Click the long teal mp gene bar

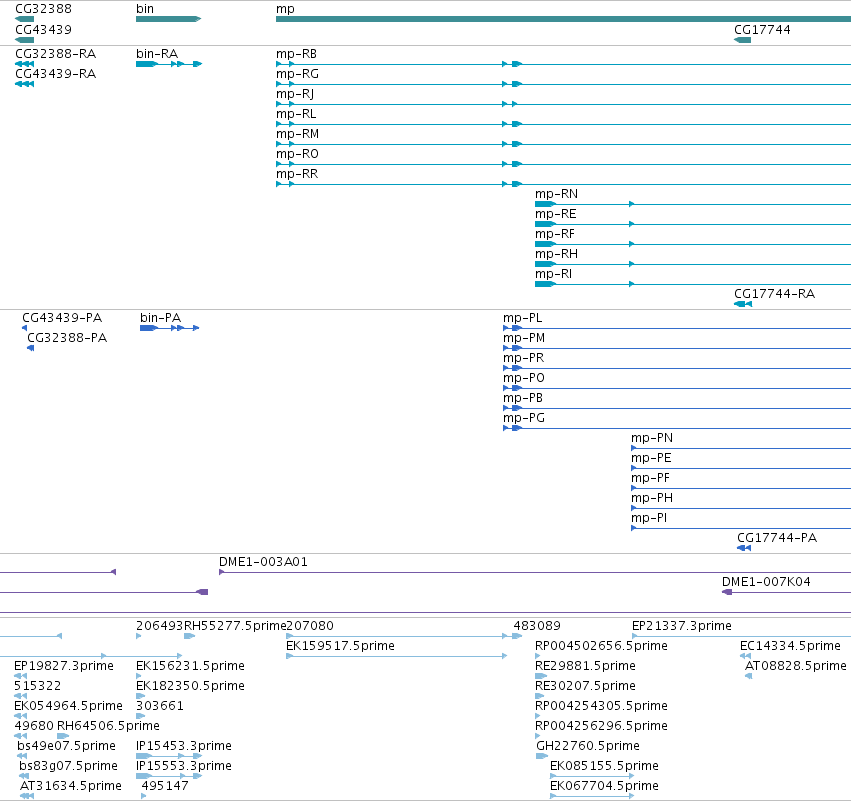pyautogui.click(x=563, y=19)
